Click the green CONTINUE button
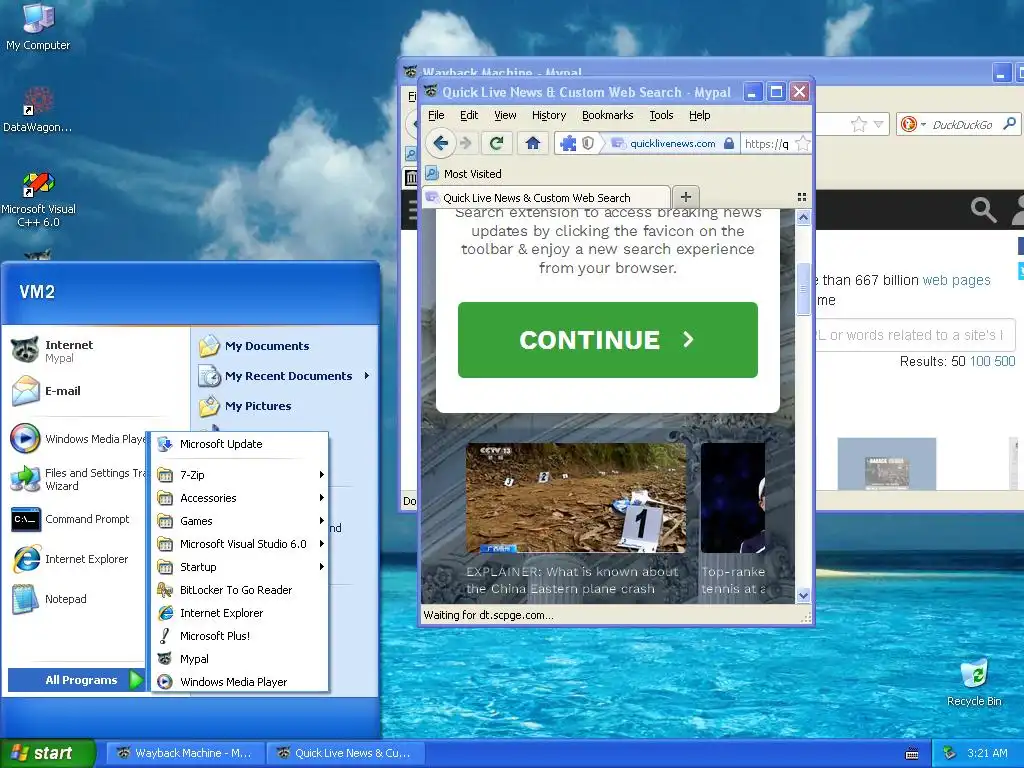Image resolution: width=1024 pixels, height=768 pixels. pos(607,340)
